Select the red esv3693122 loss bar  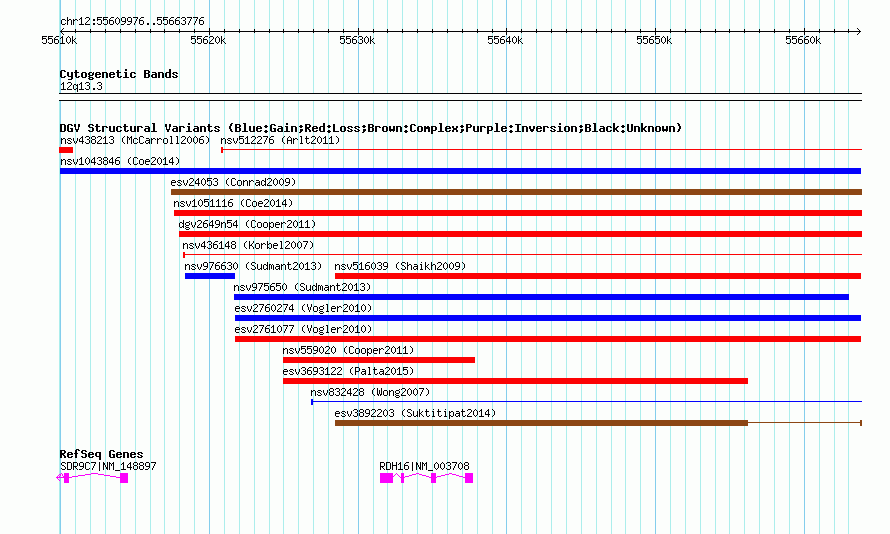[515, 381]
